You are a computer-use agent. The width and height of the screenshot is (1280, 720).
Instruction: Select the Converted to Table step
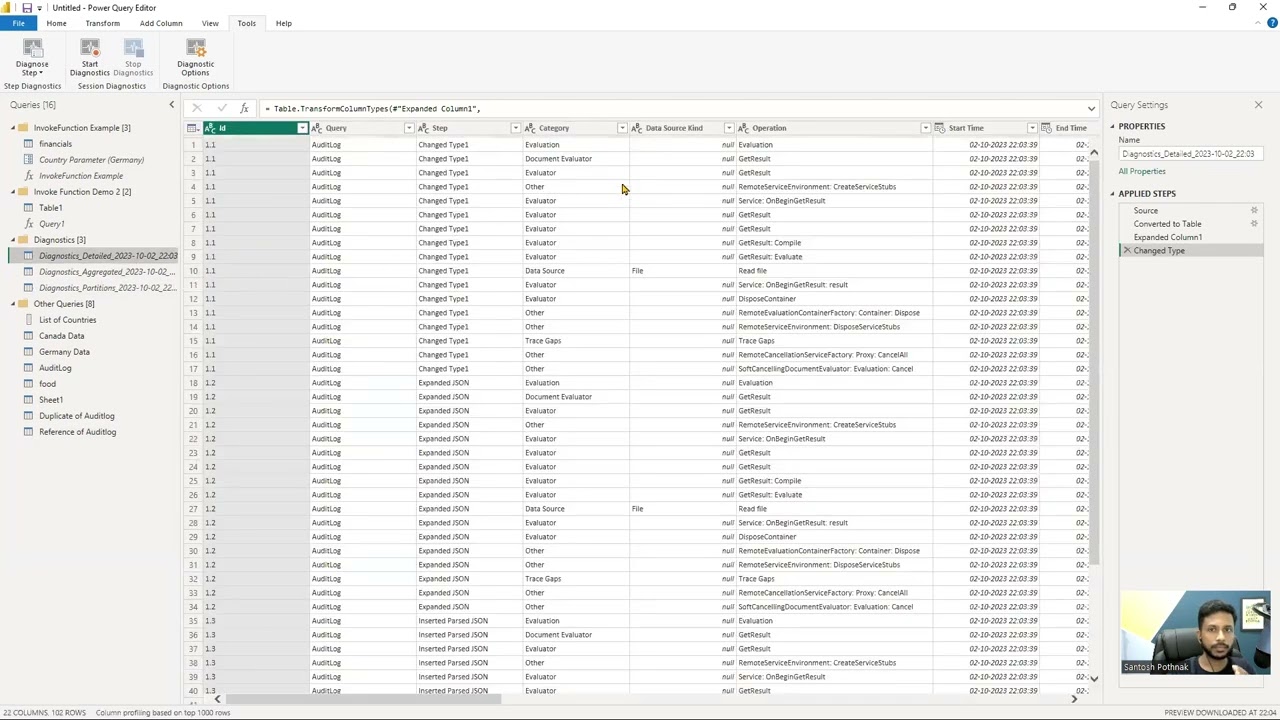click(x=1167, y=224)
